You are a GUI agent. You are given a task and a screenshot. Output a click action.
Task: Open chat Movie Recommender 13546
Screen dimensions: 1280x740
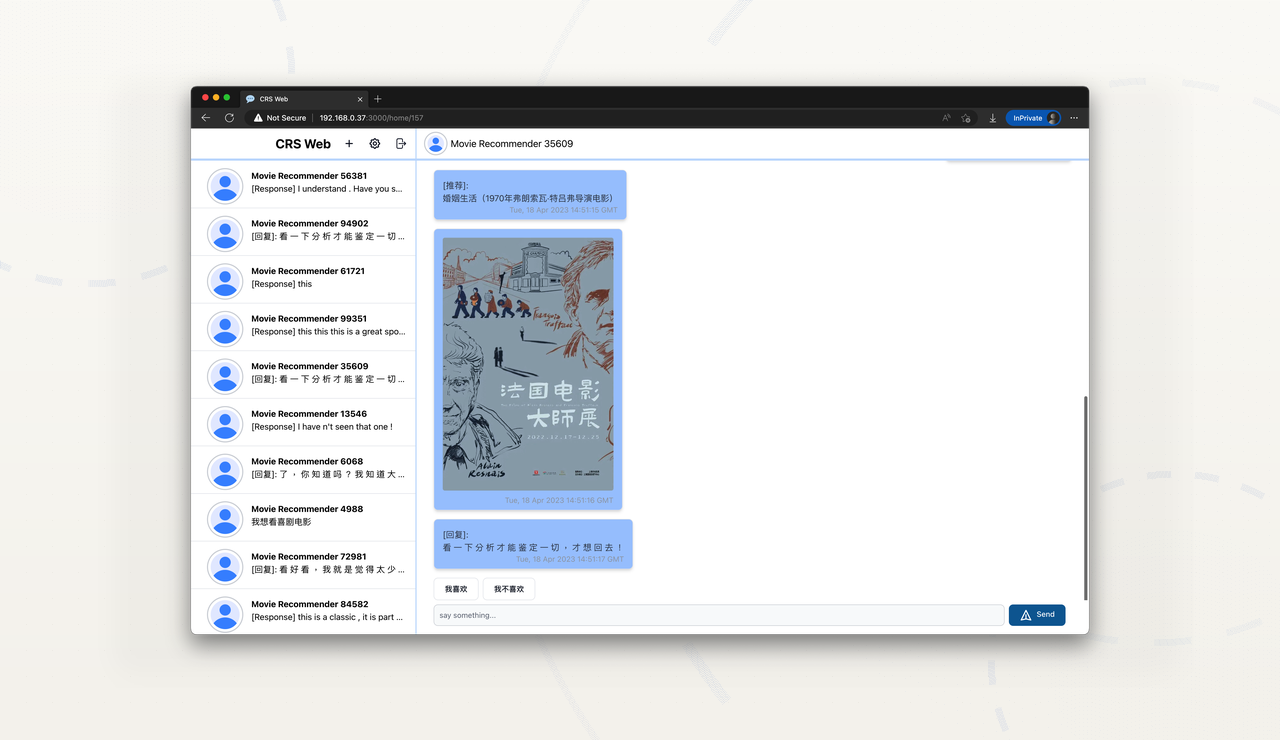coord(303,422)
